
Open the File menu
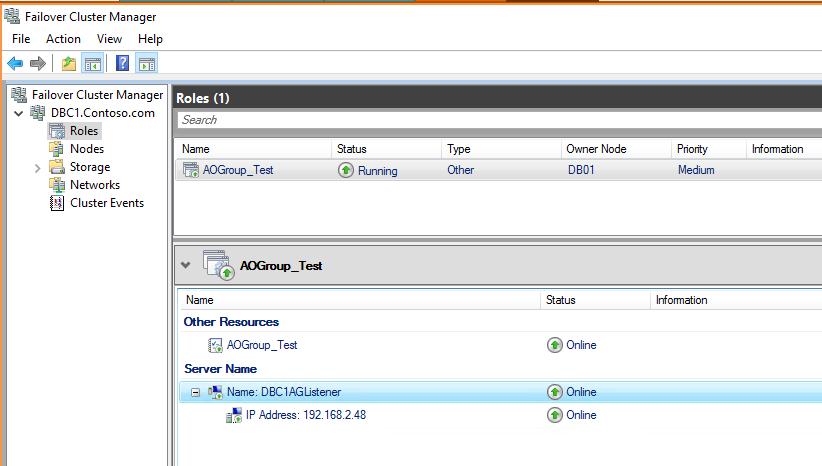(x=21, y=39)
